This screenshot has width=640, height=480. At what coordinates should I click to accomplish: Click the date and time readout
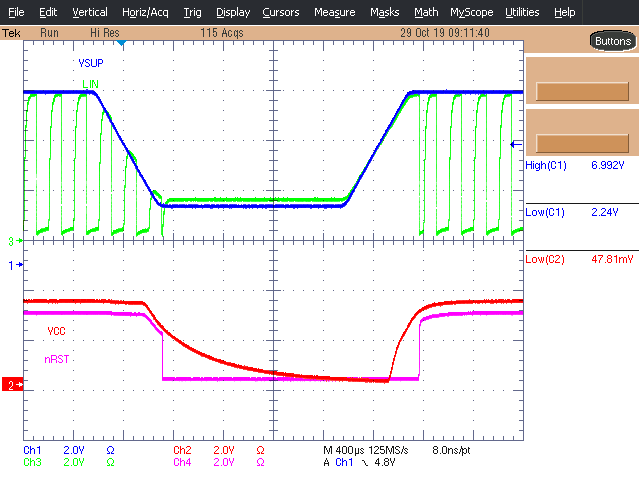pyautogui.click(x=444, y=33)
